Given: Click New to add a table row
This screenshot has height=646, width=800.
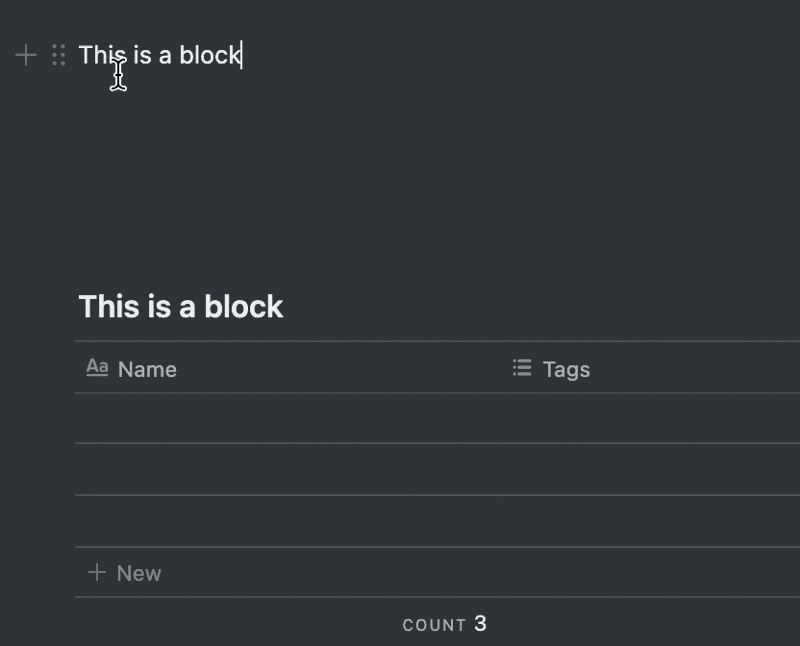Looking at the screenshot, I should pos(138,572).
